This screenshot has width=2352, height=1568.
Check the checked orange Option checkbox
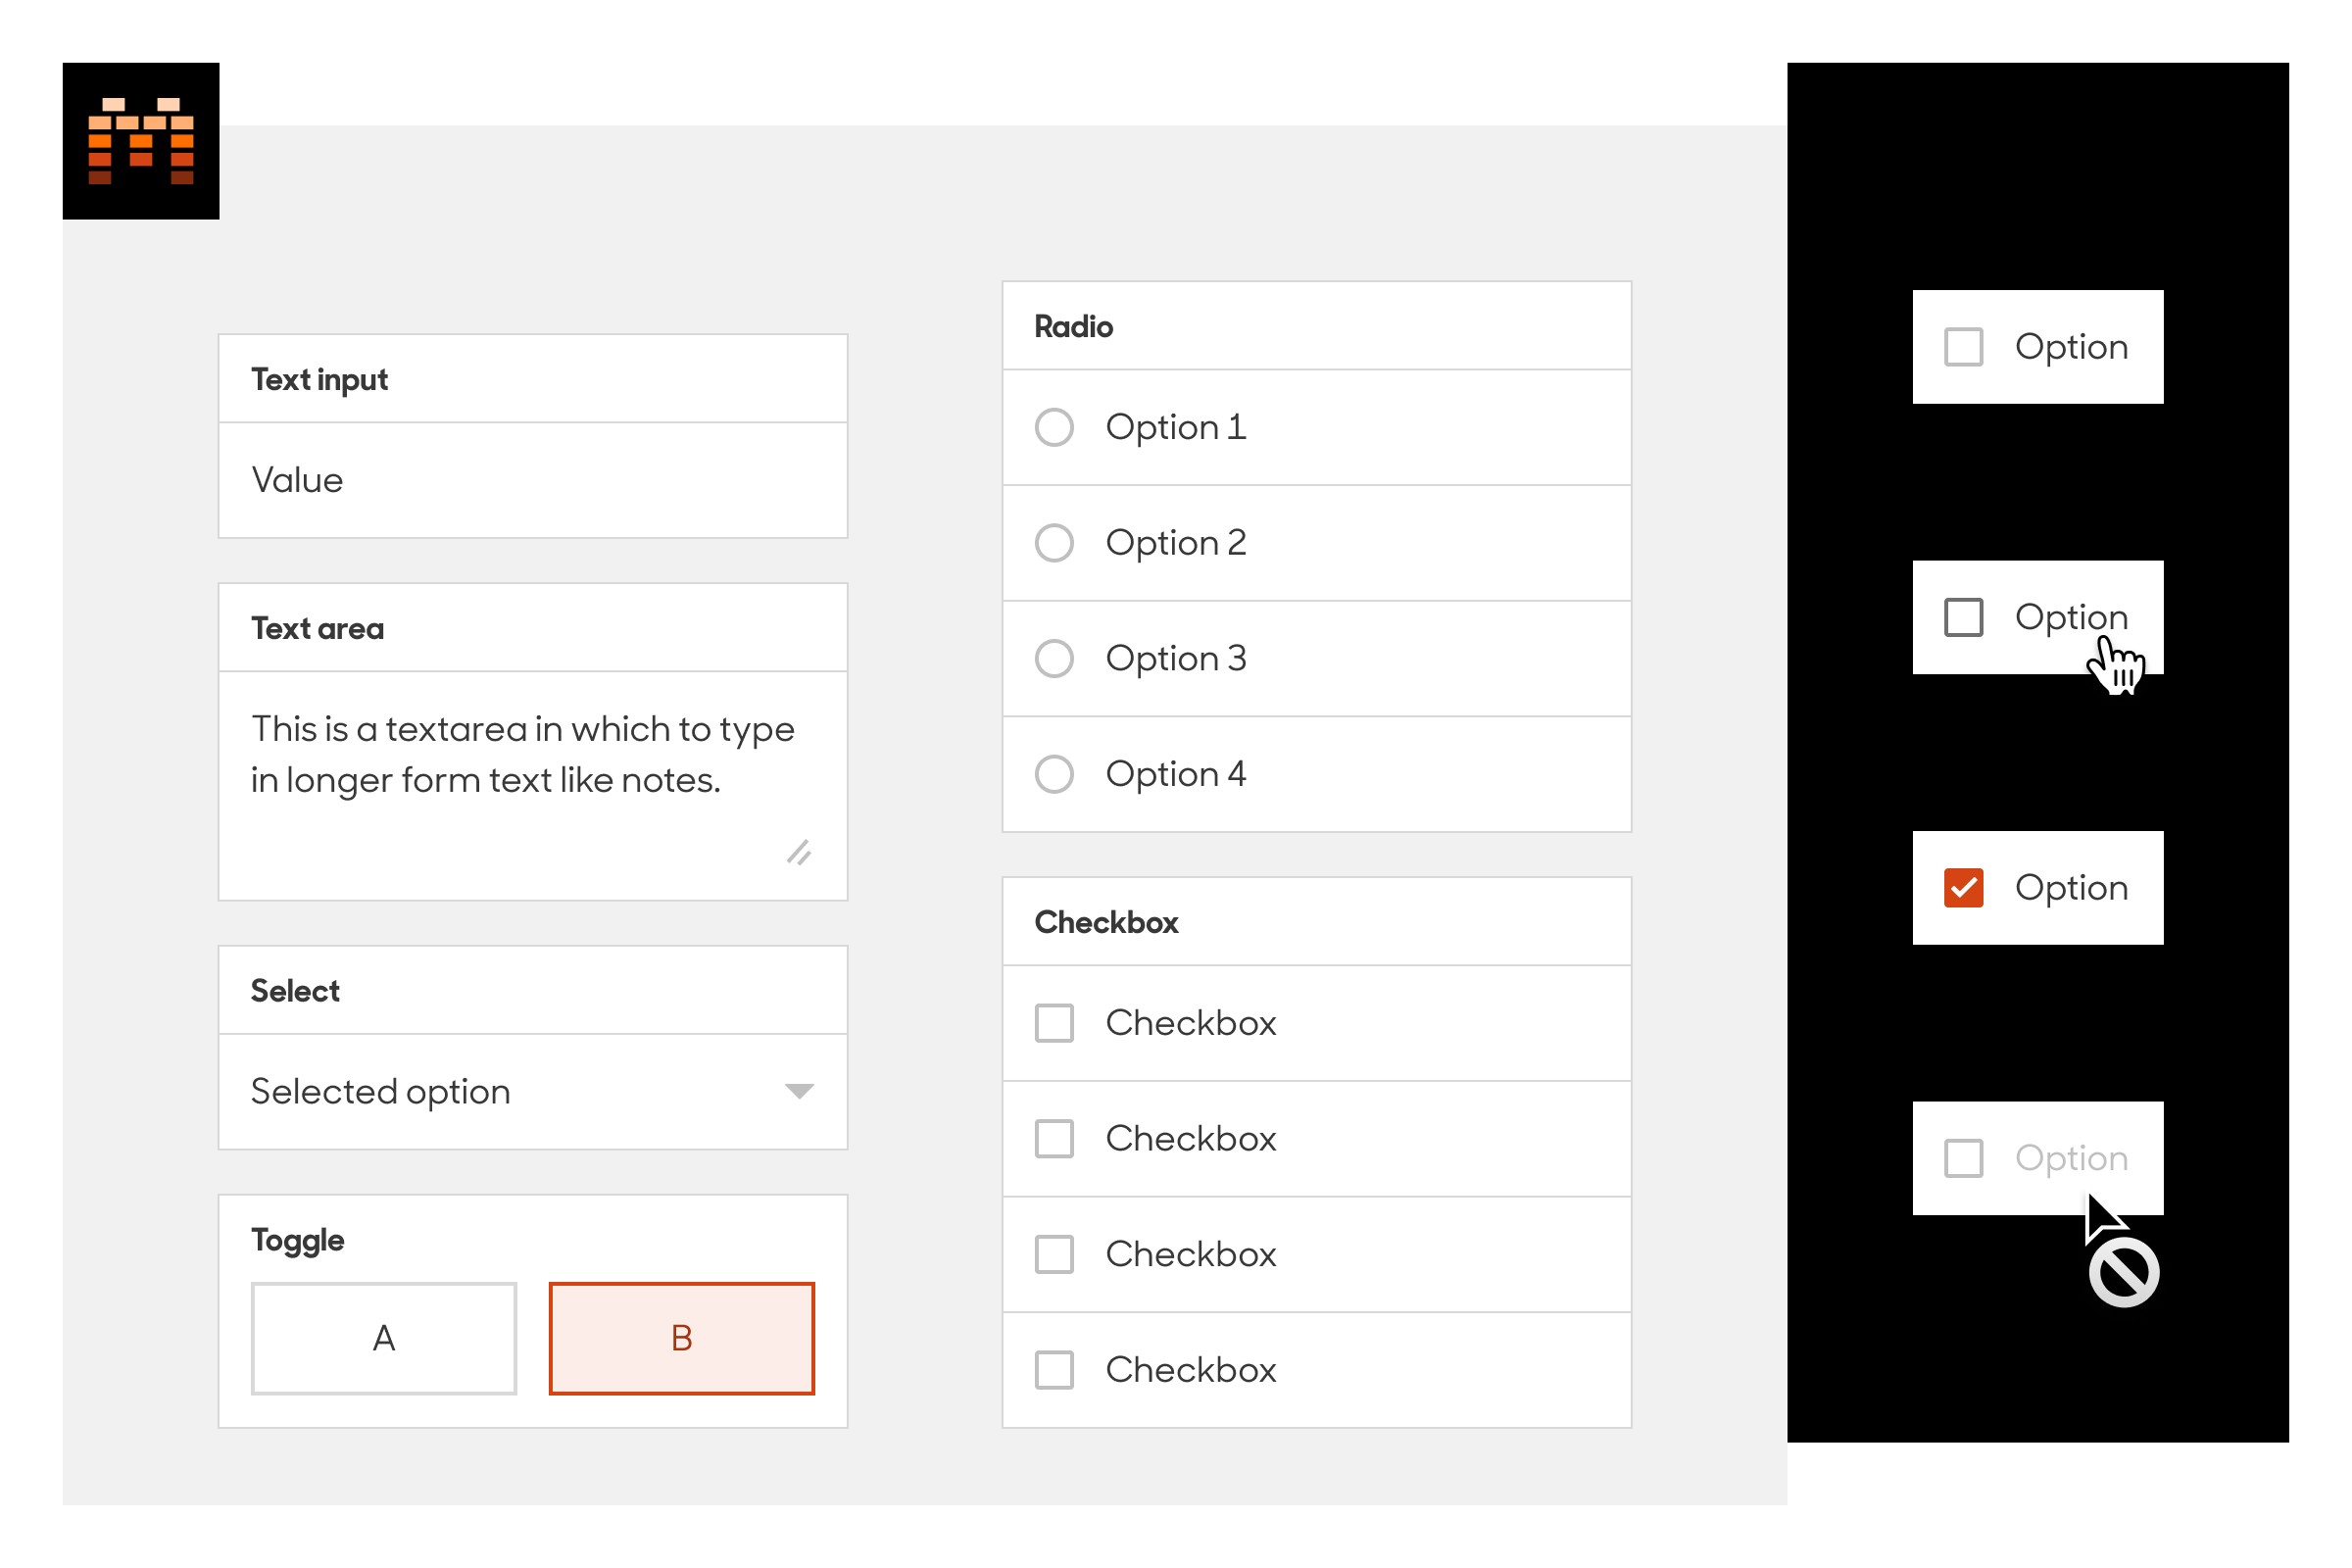pyautogui.click(x=1964, y=888)
